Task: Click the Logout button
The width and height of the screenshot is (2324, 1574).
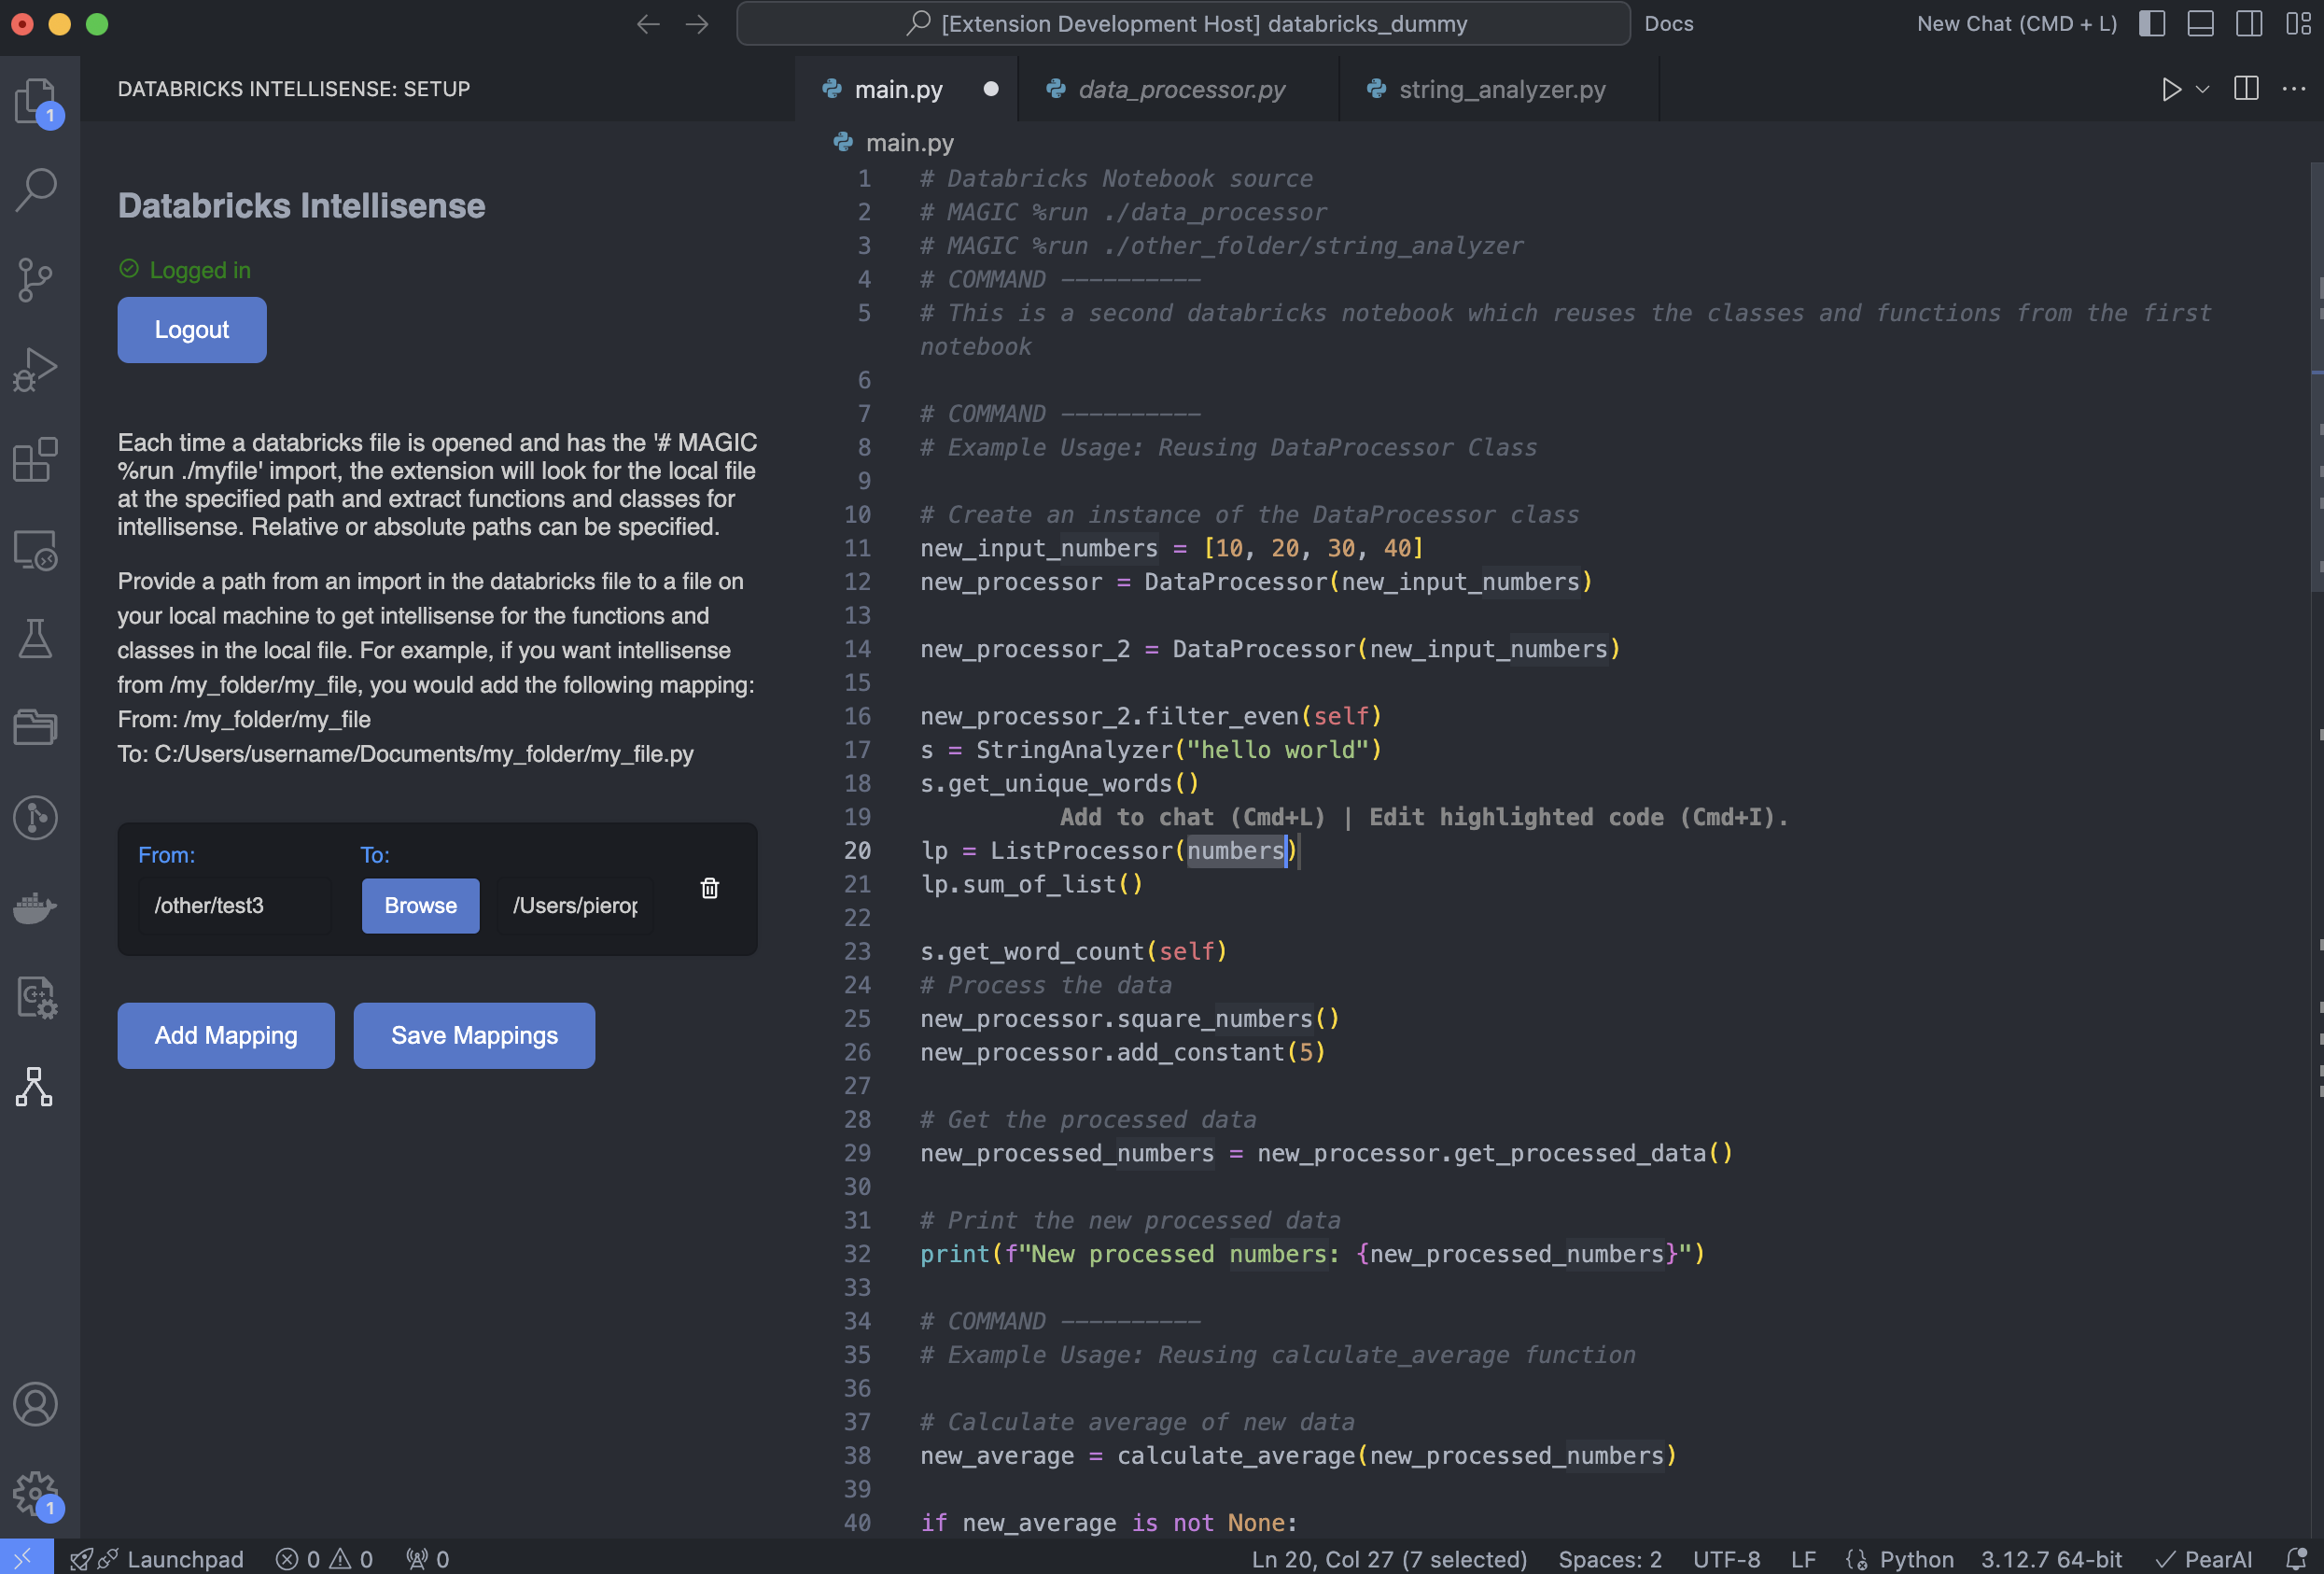Action: click(191, 330)
